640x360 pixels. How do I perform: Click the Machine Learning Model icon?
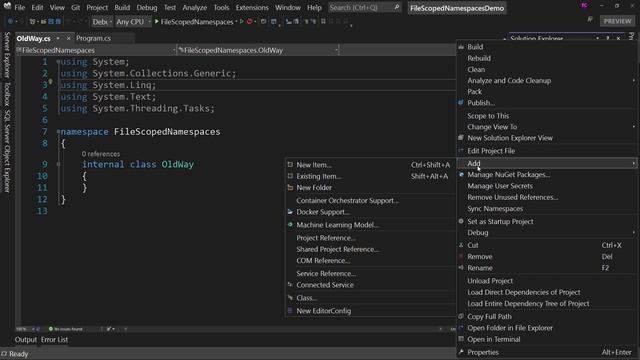[x=290, y=224]
